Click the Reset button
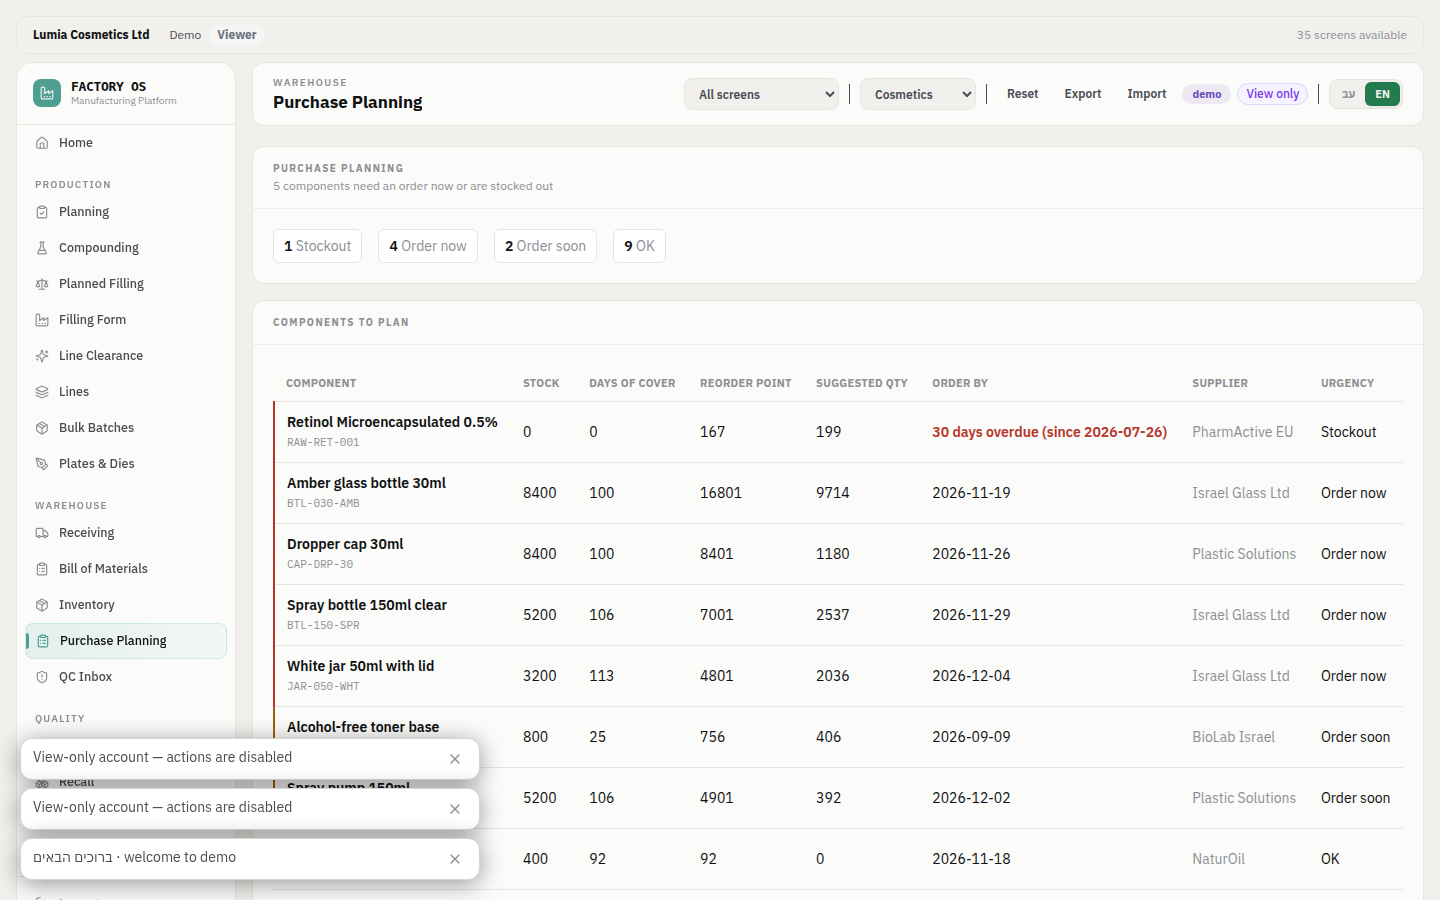 (x=1022, y=94)
